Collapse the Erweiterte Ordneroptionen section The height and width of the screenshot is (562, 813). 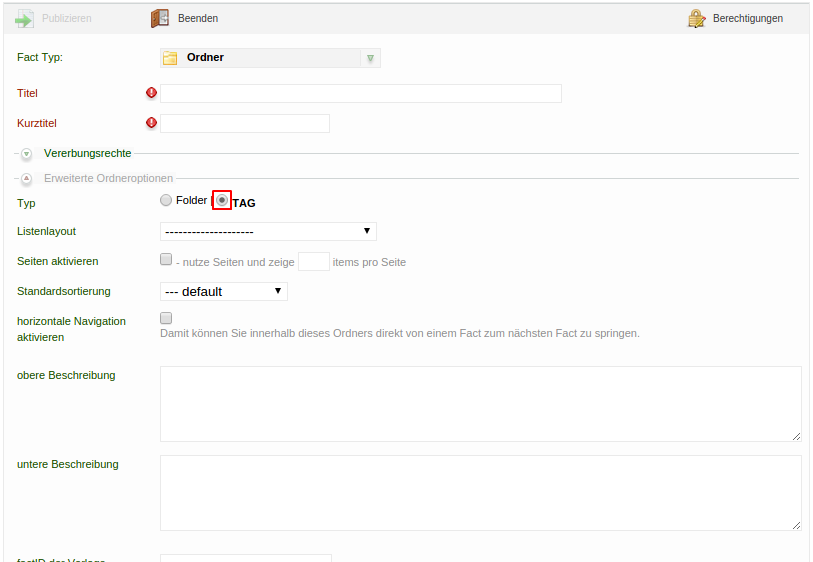(27, 179)
